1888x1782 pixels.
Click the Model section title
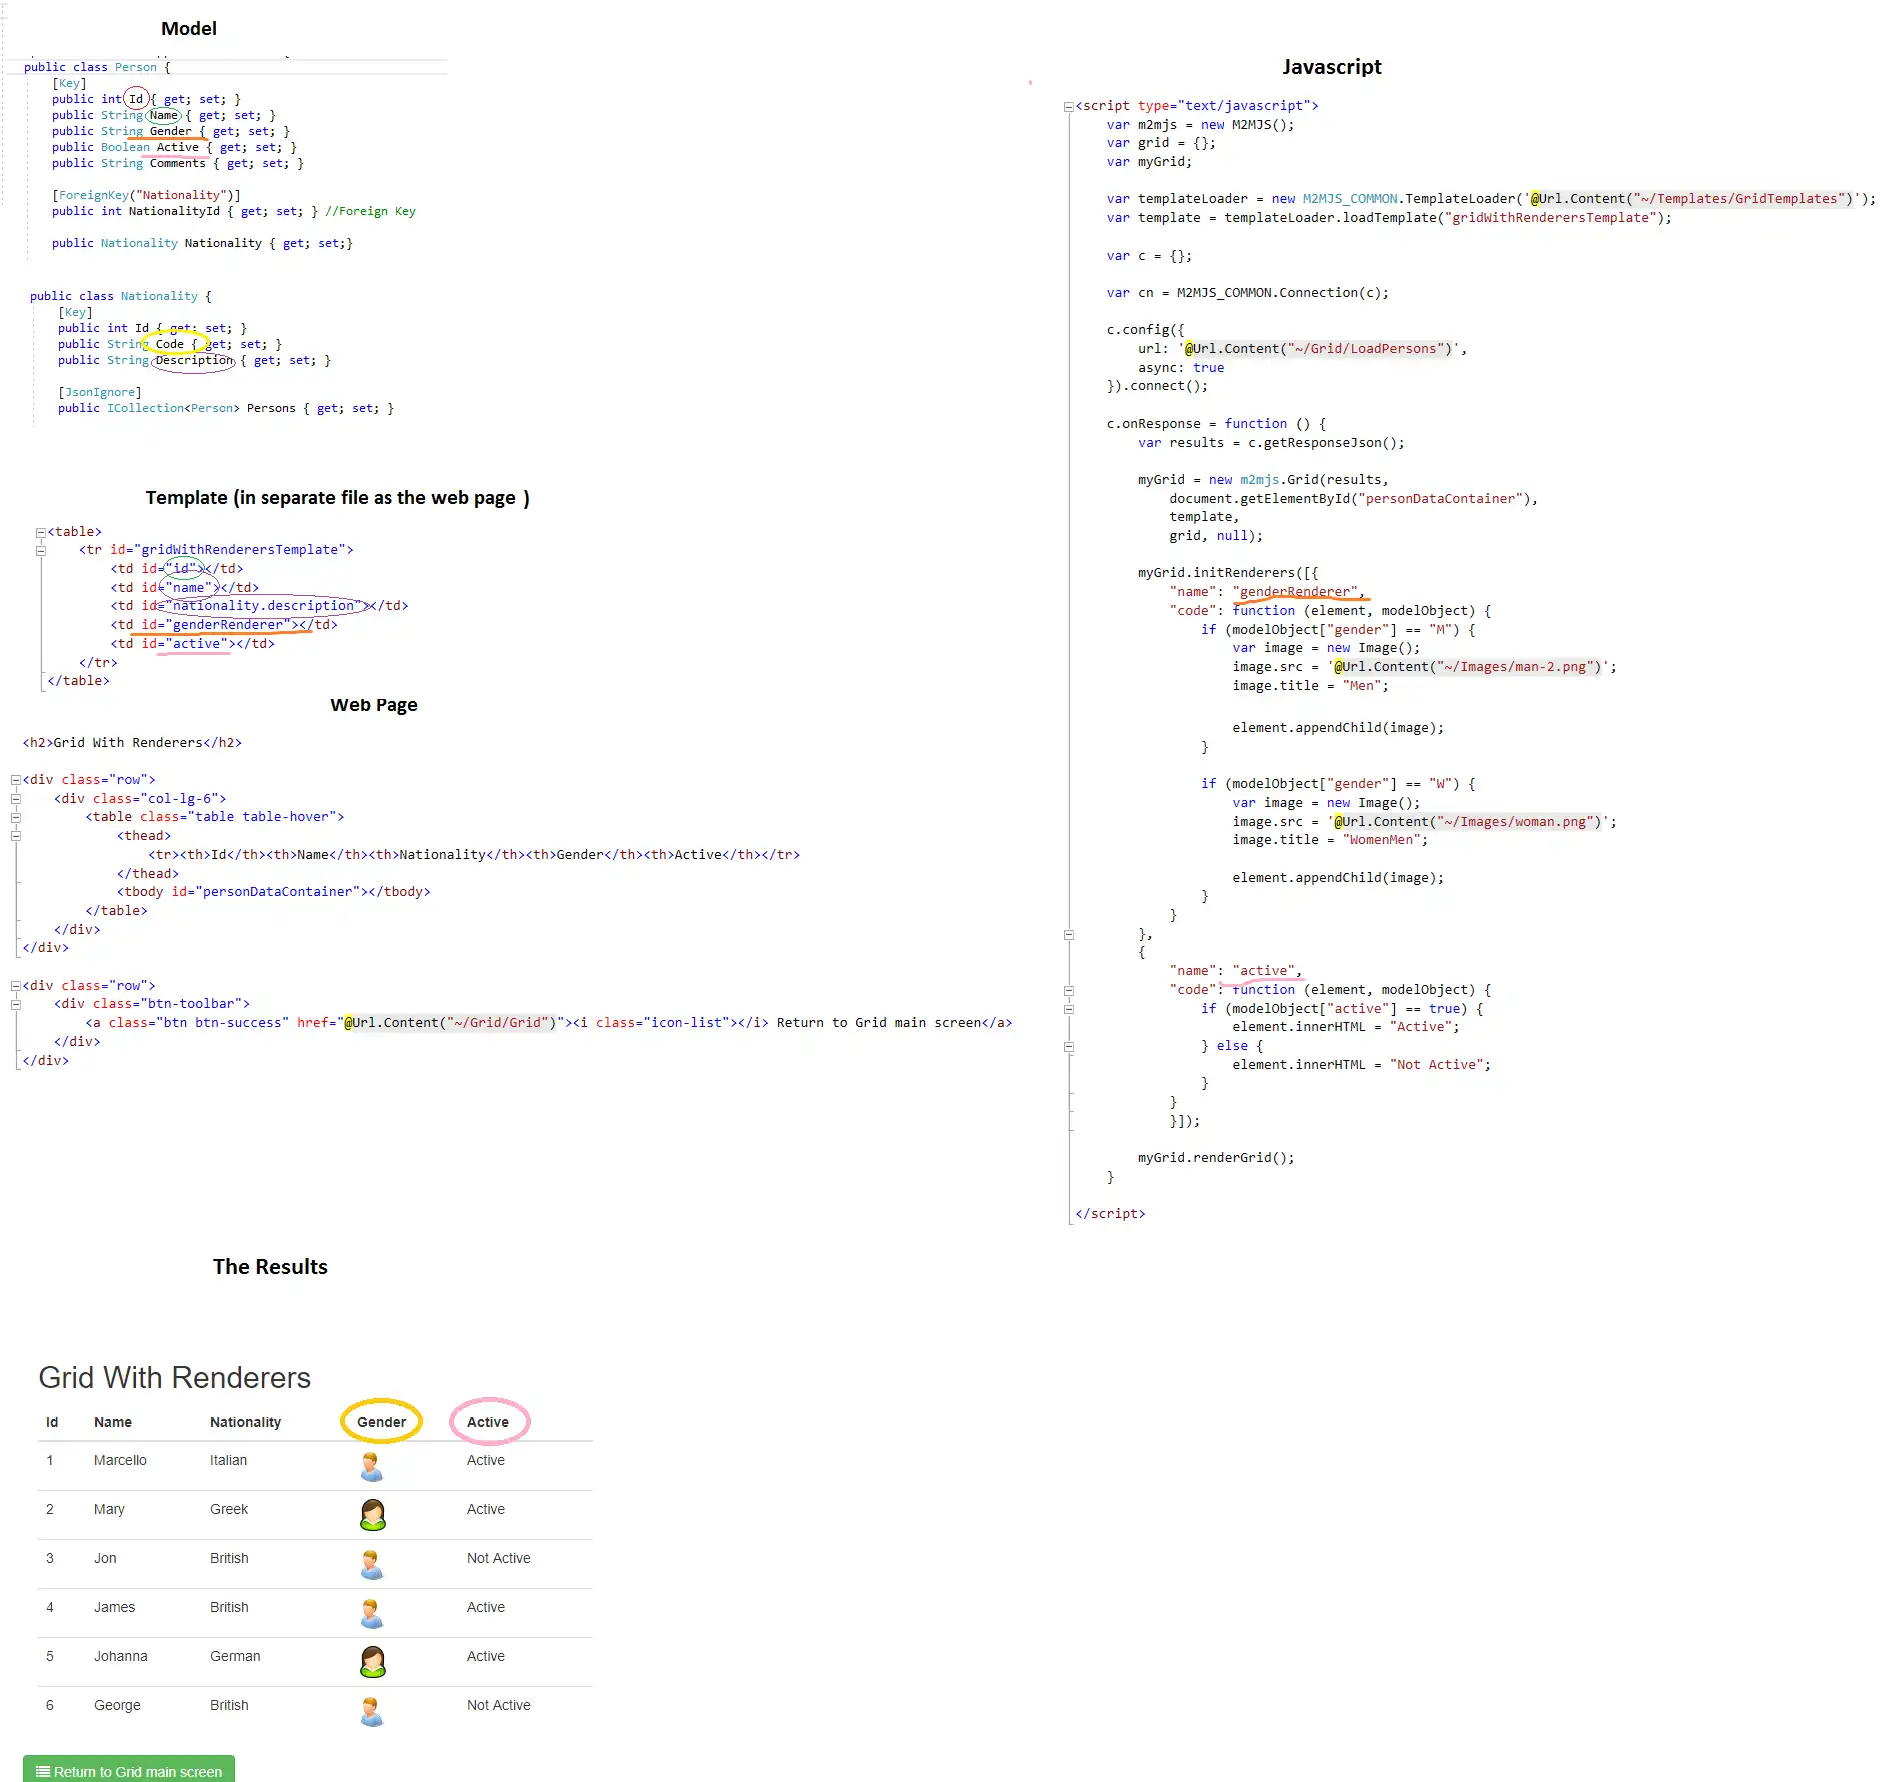[x=189, y=29]
